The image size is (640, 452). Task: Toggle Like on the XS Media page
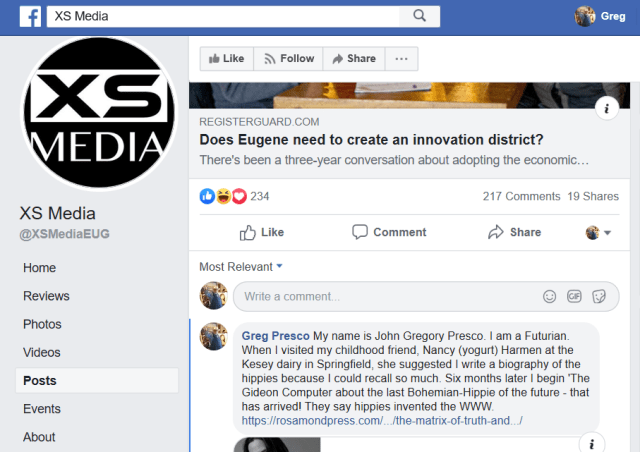[226, 59]
